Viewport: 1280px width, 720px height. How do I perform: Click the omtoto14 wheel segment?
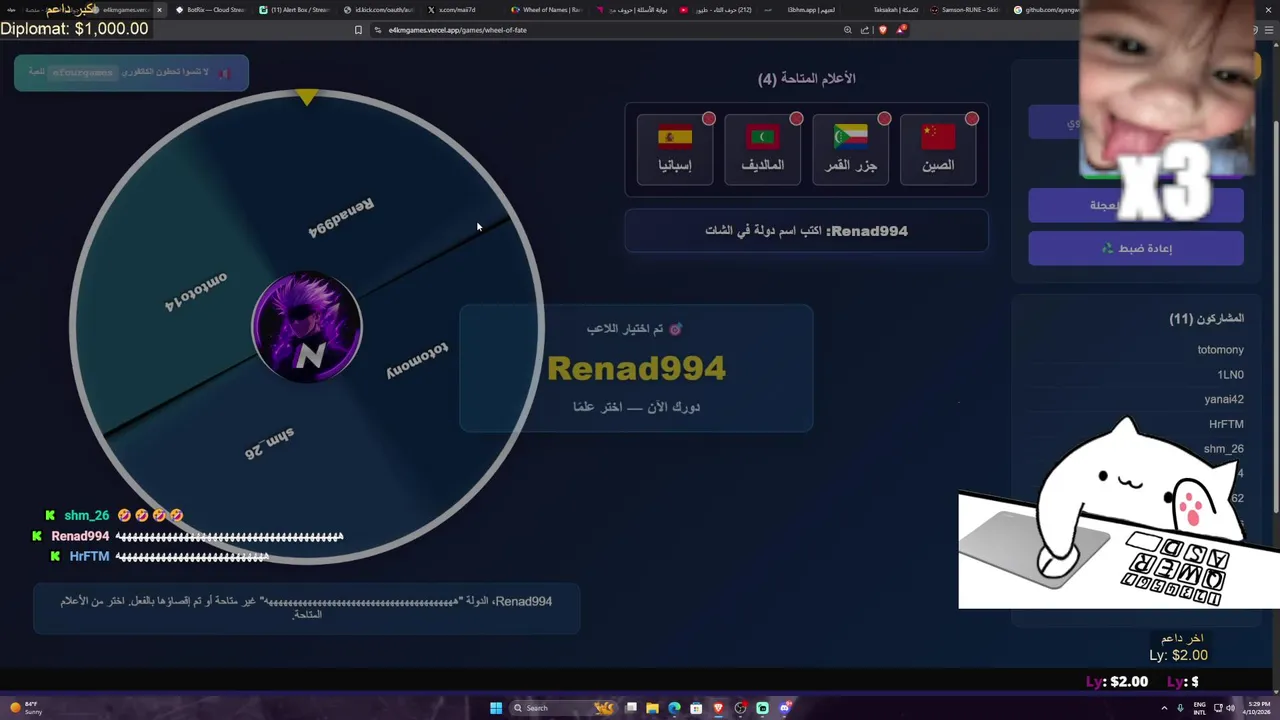coord(196,291)
